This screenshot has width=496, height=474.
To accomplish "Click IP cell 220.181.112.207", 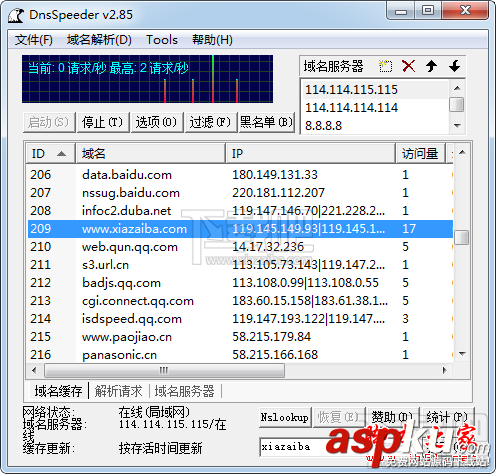I will [x=278, y=193].
